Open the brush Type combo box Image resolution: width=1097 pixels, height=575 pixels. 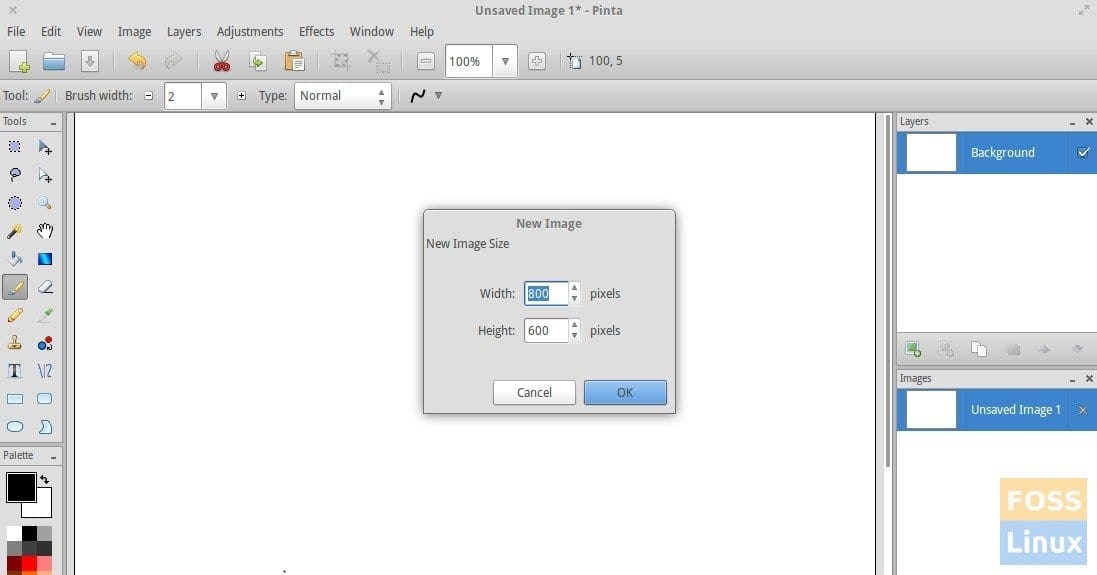pyautogui.click(x=342, y=96)
